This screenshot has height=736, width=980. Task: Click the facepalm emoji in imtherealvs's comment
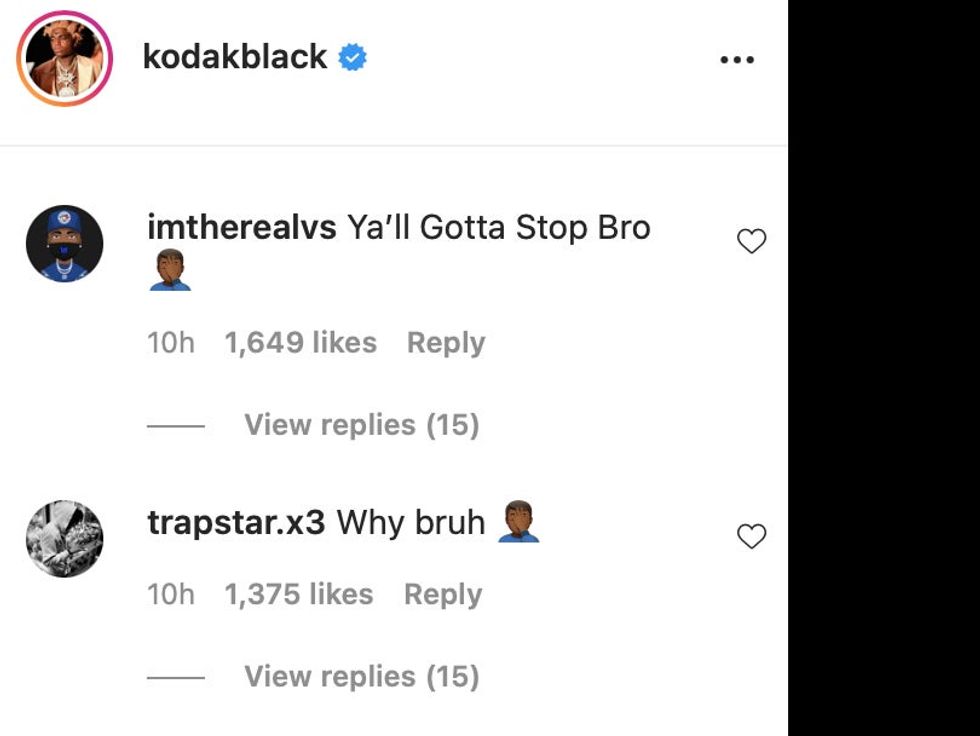click(x=169, y=271)
